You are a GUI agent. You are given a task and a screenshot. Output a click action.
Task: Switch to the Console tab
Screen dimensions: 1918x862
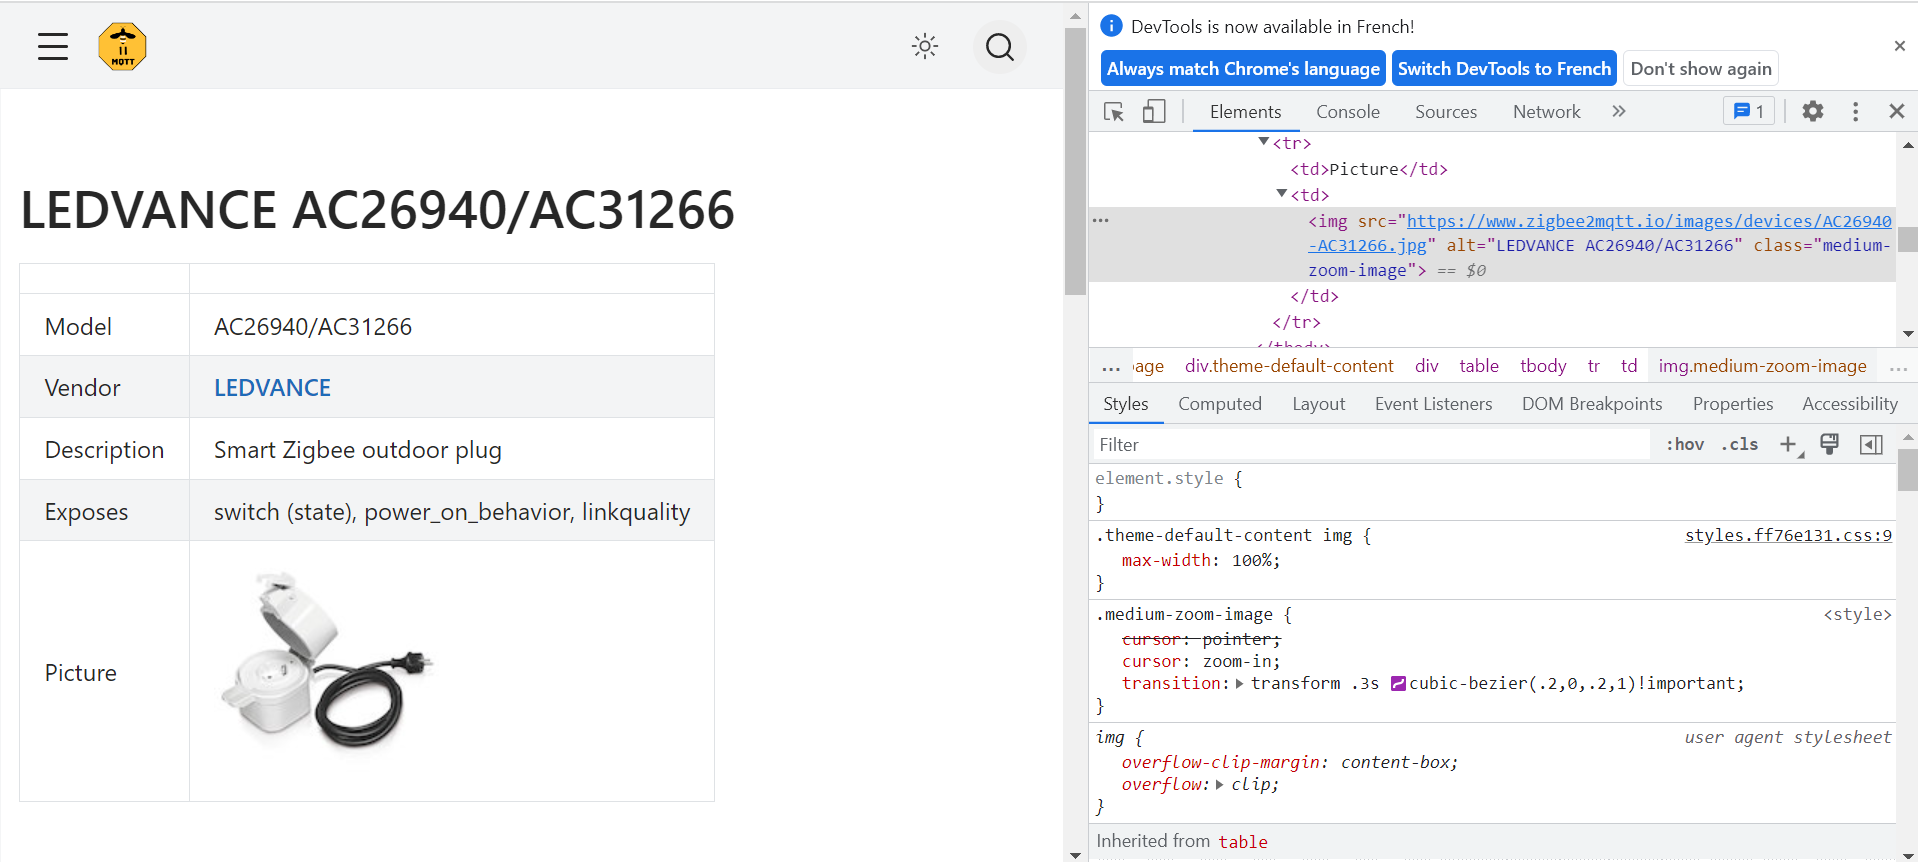(1347, 112)
